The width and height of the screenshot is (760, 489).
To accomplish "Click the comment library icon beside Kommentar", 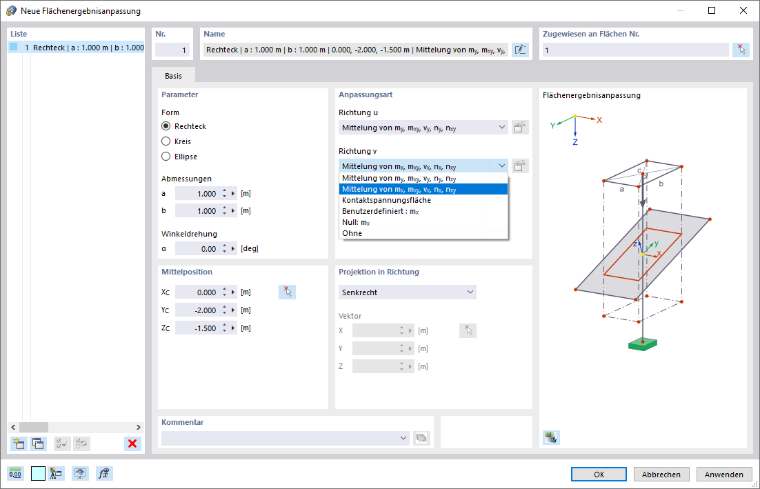I will click(x=421, y=438).
